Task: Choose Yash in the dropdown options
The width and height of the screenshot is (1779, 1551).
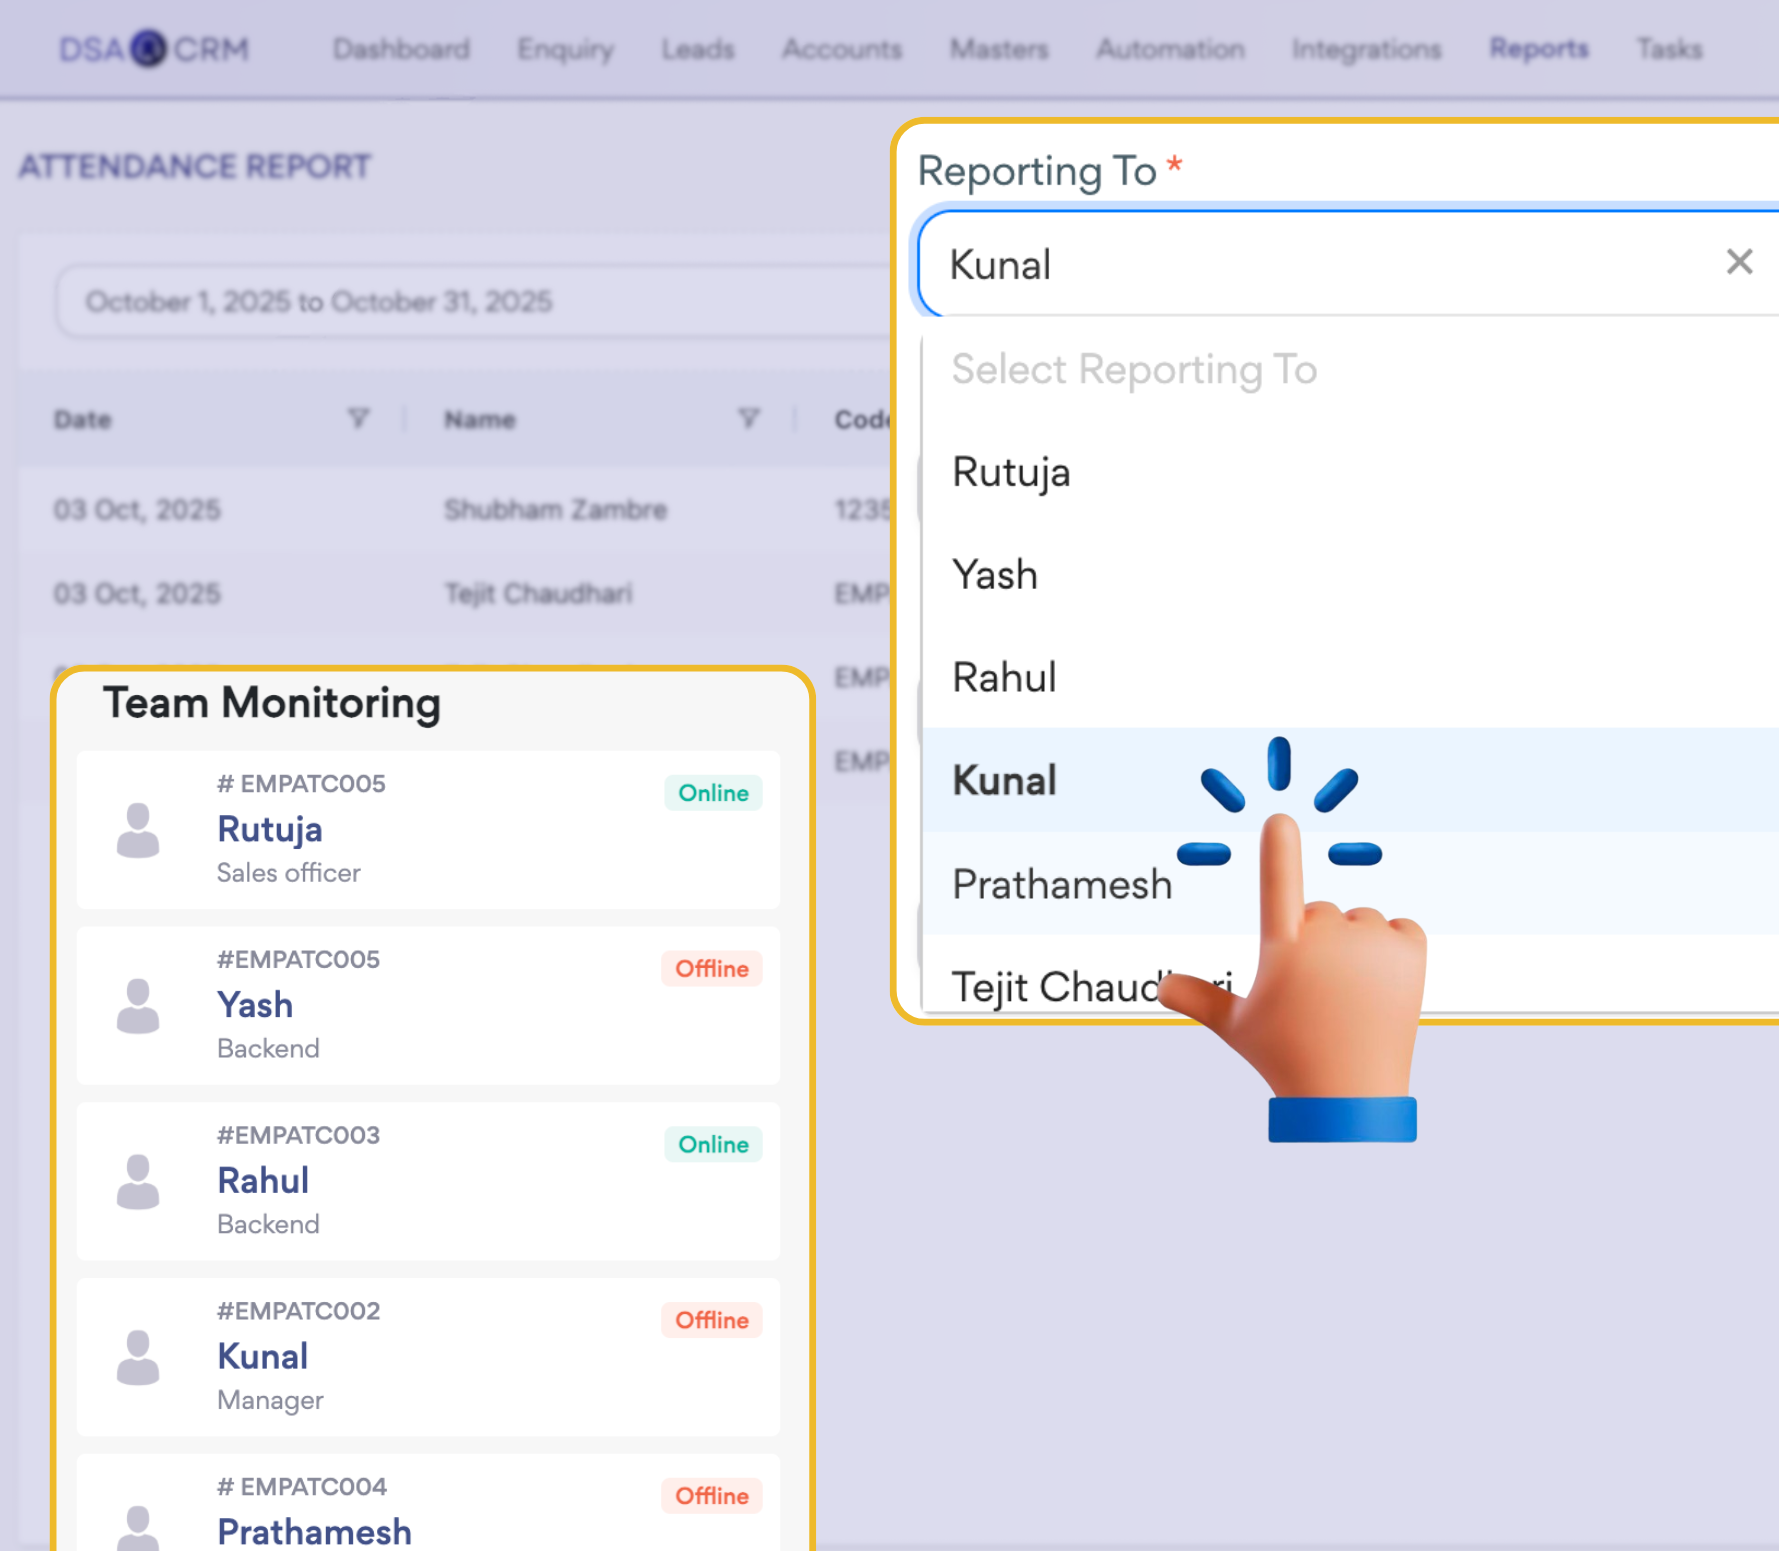Action: (x=995, y=575)
